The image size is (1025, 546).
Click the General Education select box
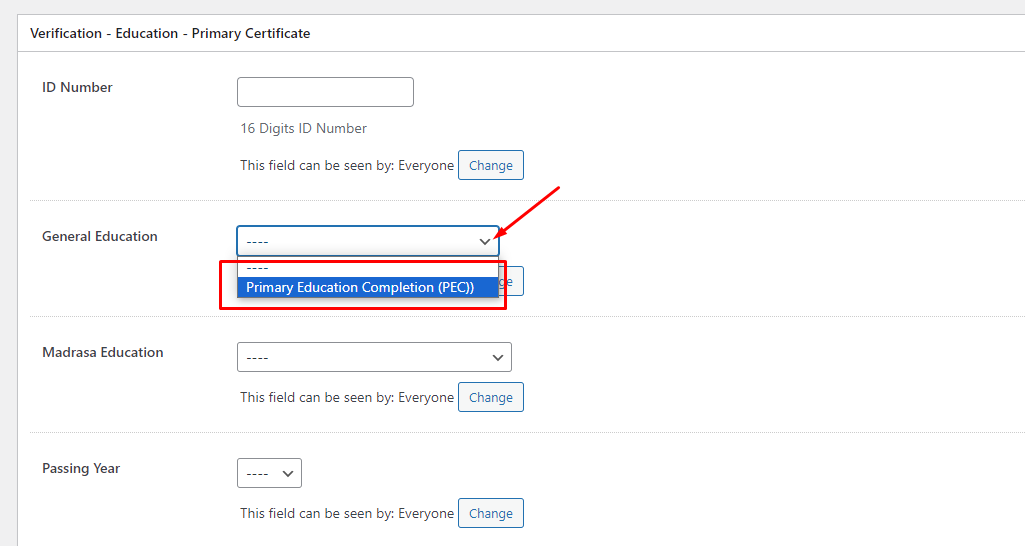click(355, 241)
